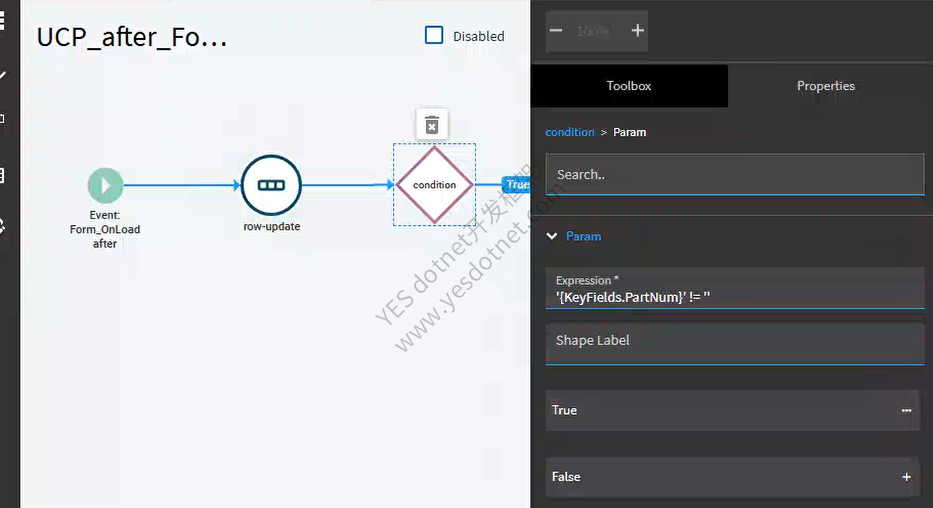Viewport: 933px width, 508px height.
Task: Delete the condition node with trash icon
Action: point(432,124)
